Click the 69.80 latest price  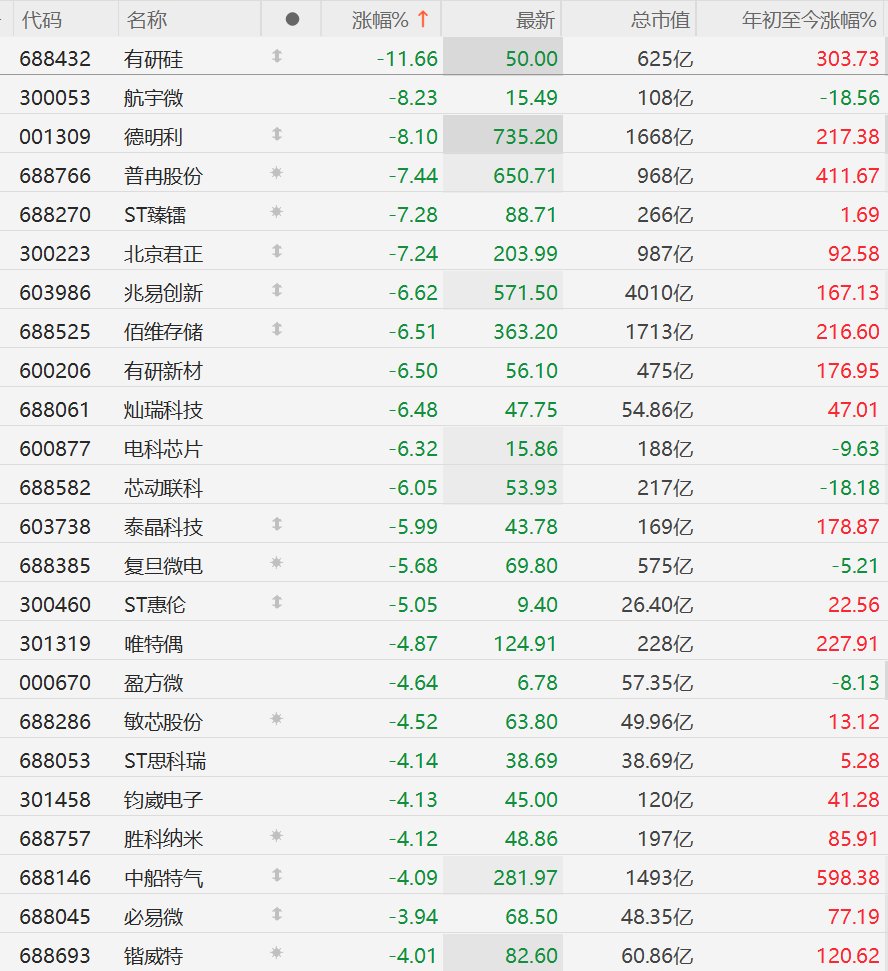pos(531,566)
